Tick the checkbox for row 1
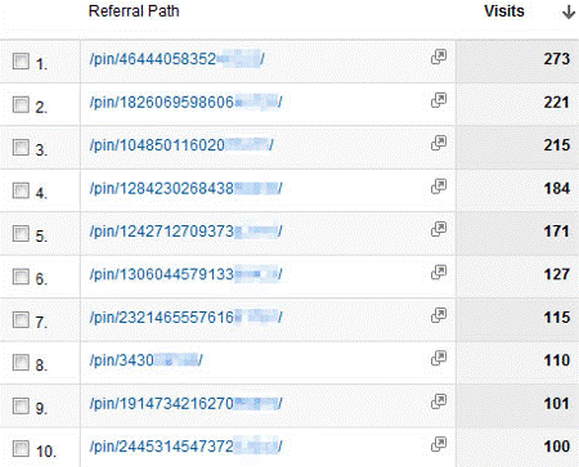The width and height of the screenshot is (579, 467). pos(21,61)
